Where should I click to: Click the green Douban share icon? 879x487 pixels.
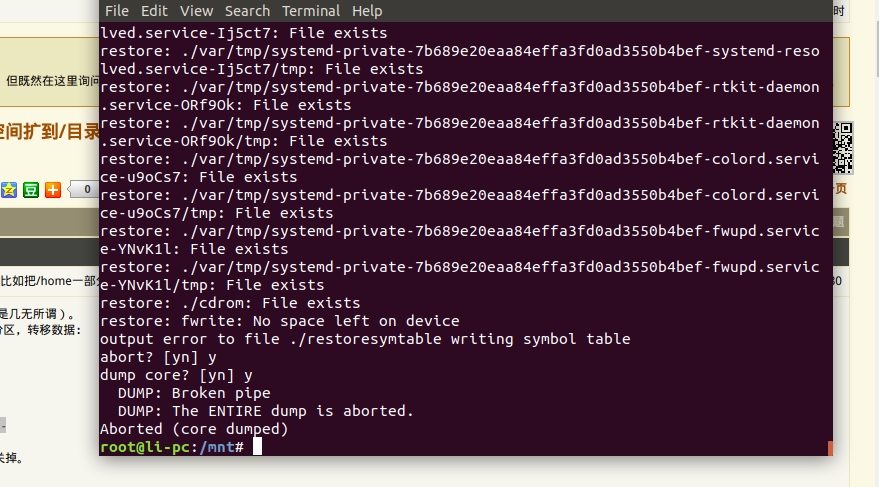pos(31,190)
